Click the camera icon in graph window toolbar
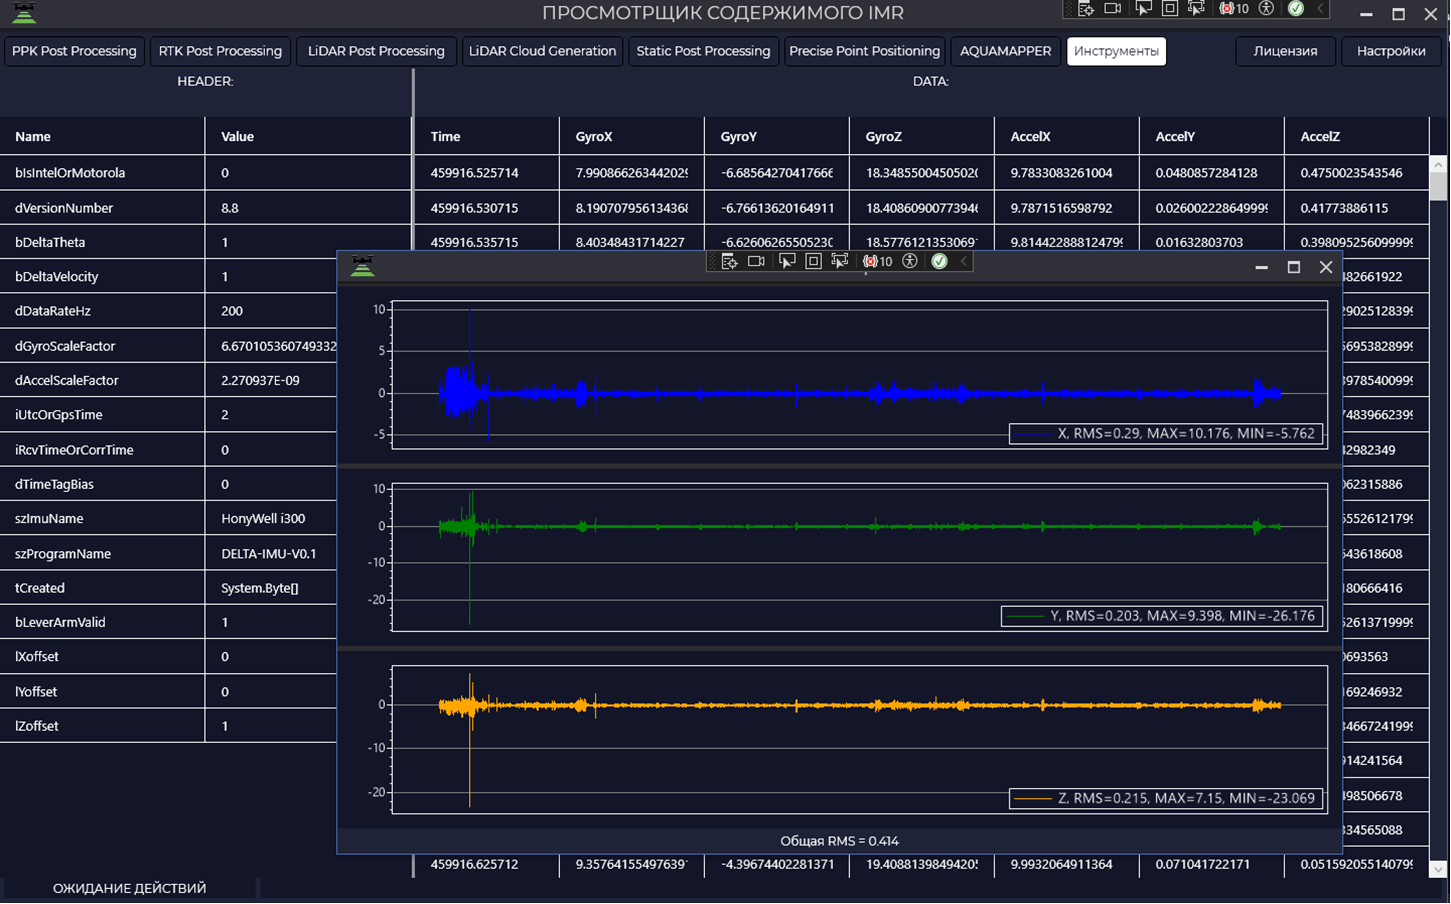The height and width of the screenshot is (904, 1451). [x=756, y=261]
